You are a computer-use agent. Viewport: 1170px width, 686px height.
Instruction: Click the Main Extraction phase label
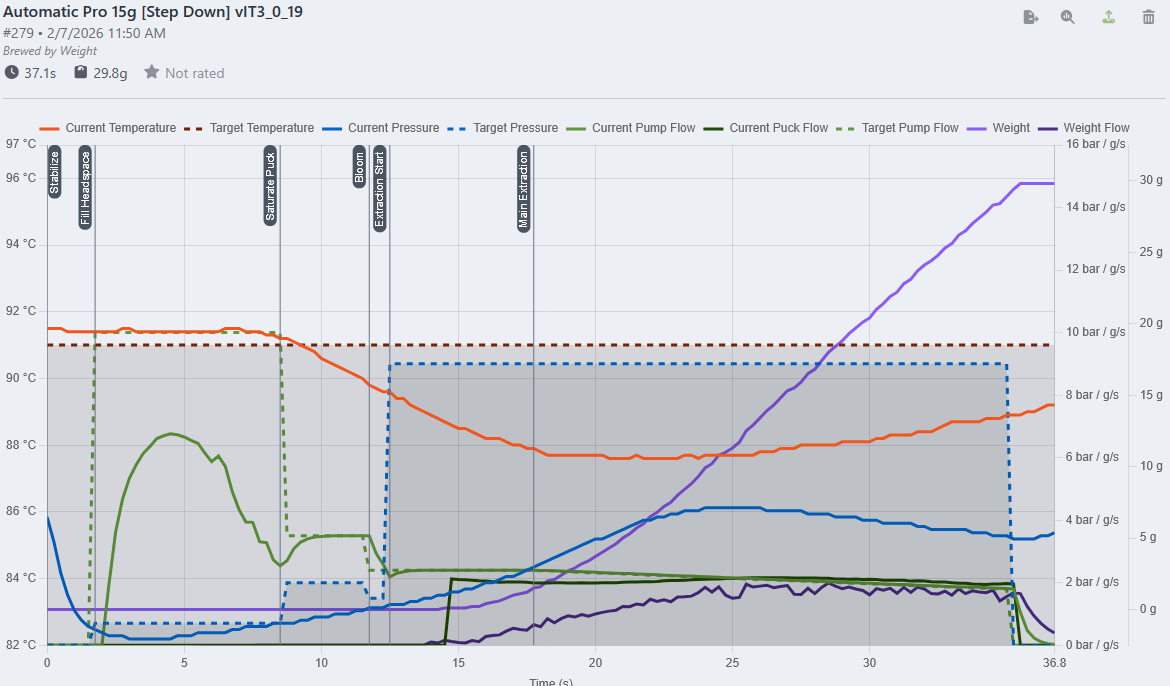point(524,190)
